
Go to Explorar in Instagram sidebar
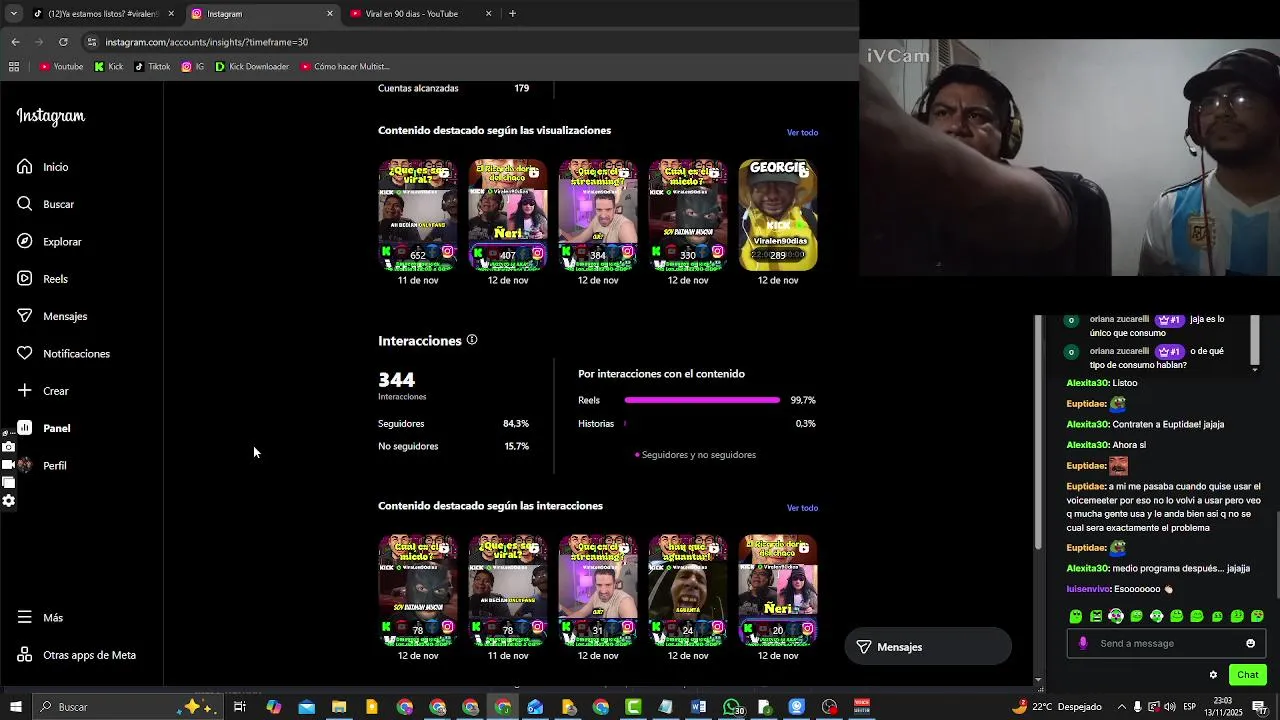pos(48,242)
